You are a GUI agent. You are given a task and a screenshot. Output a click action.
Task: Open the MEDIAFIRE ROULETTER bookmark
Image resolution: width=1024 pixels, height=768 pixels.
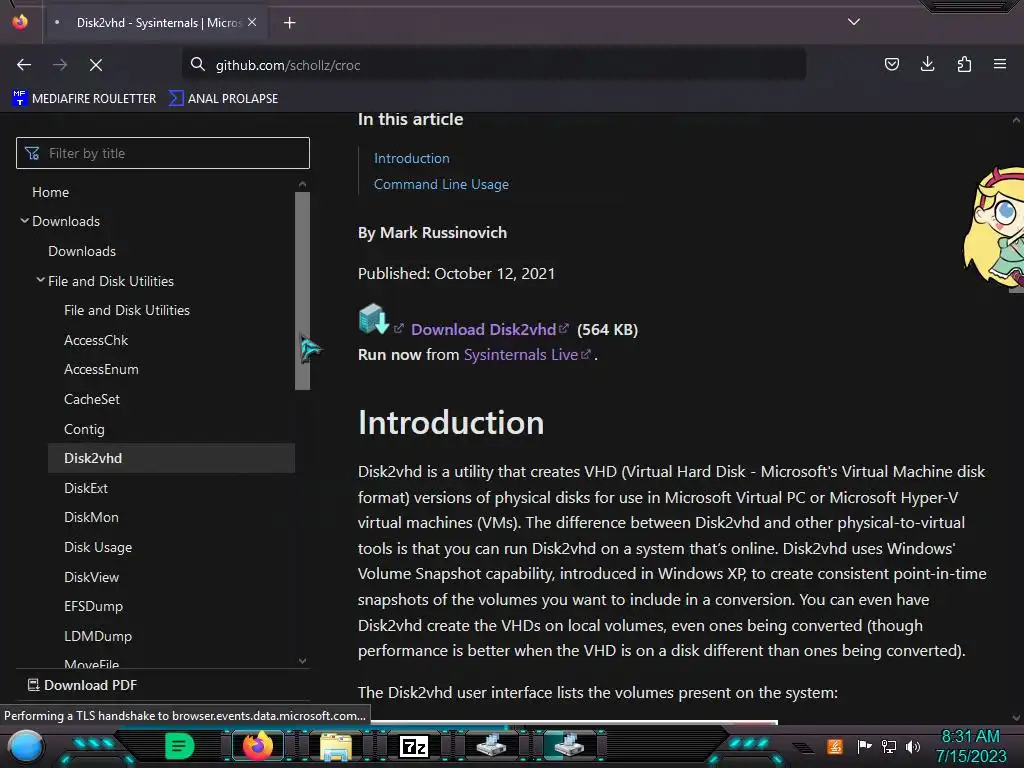[84, 99]
